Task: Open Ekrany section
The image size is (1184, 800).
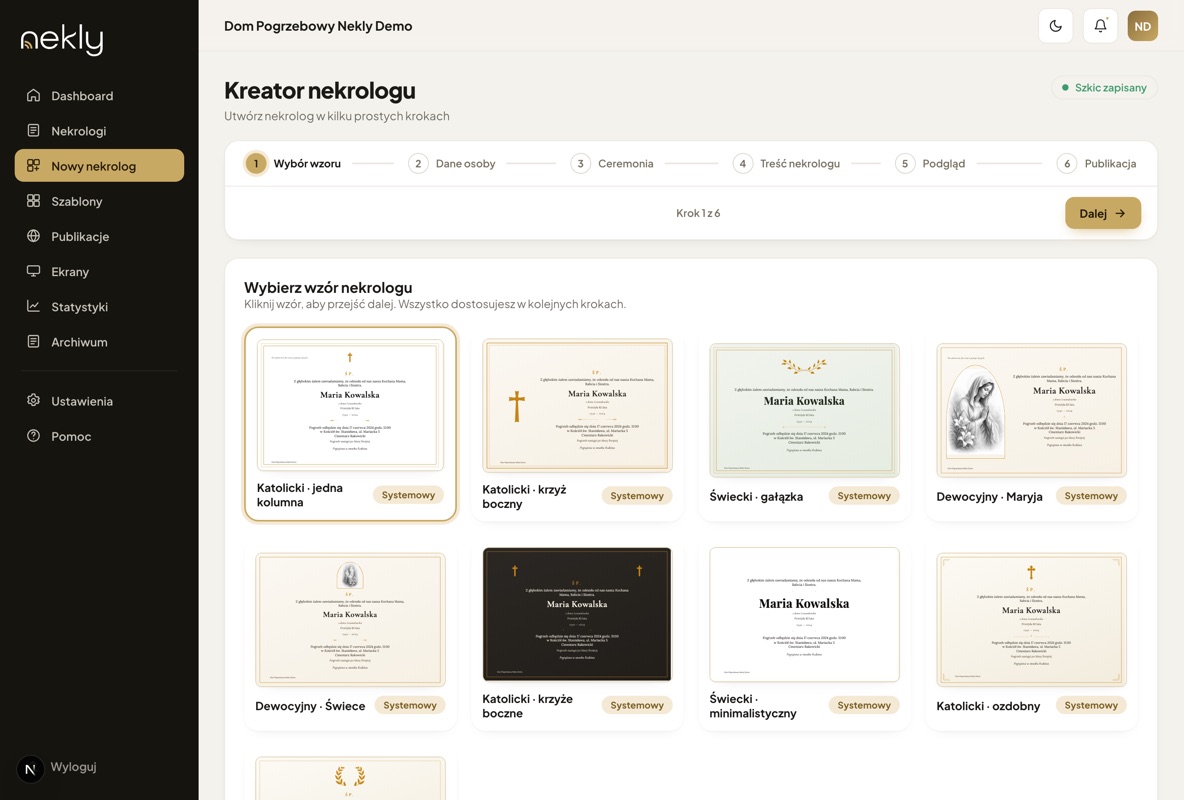Action: tap(99, 271)
